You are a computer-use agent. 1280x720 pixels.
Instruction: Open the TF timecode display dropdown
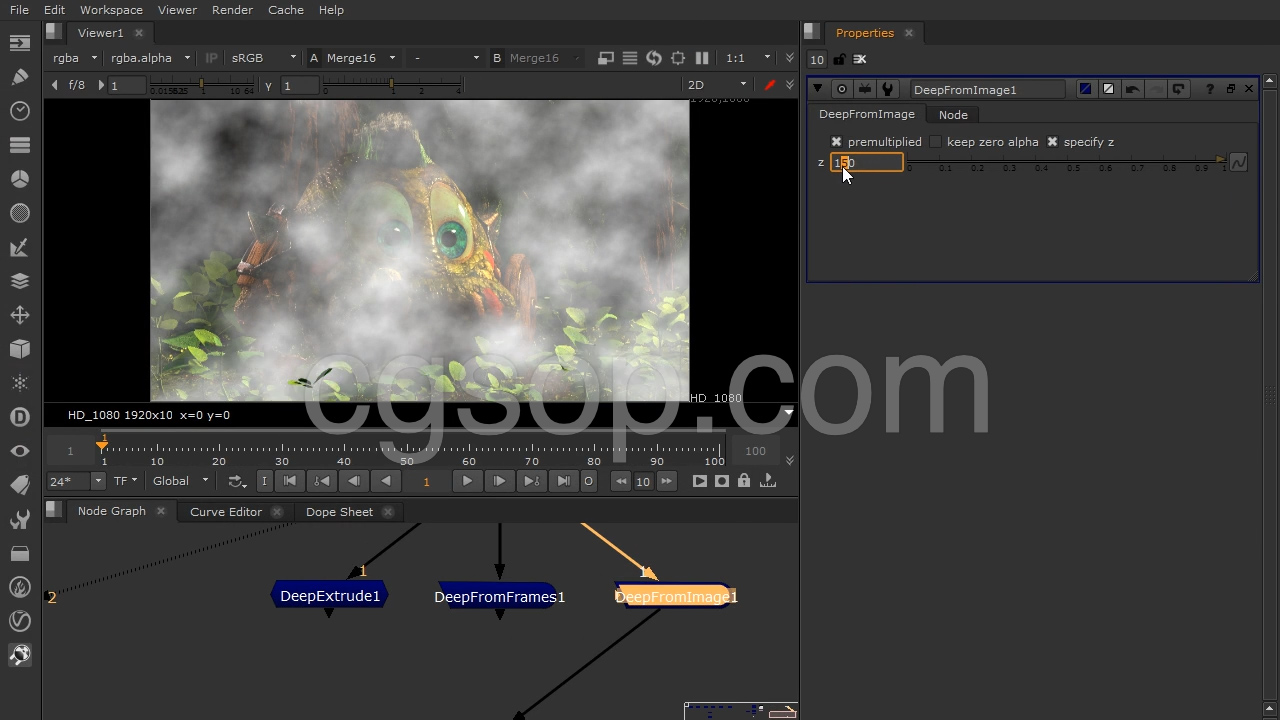125,481
